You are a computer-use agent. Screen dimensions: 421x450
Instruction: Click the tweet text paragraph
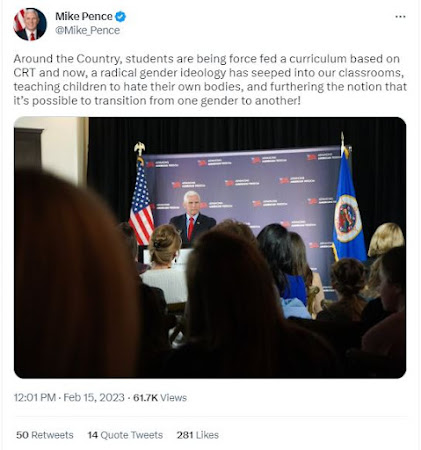click(210, 80)
